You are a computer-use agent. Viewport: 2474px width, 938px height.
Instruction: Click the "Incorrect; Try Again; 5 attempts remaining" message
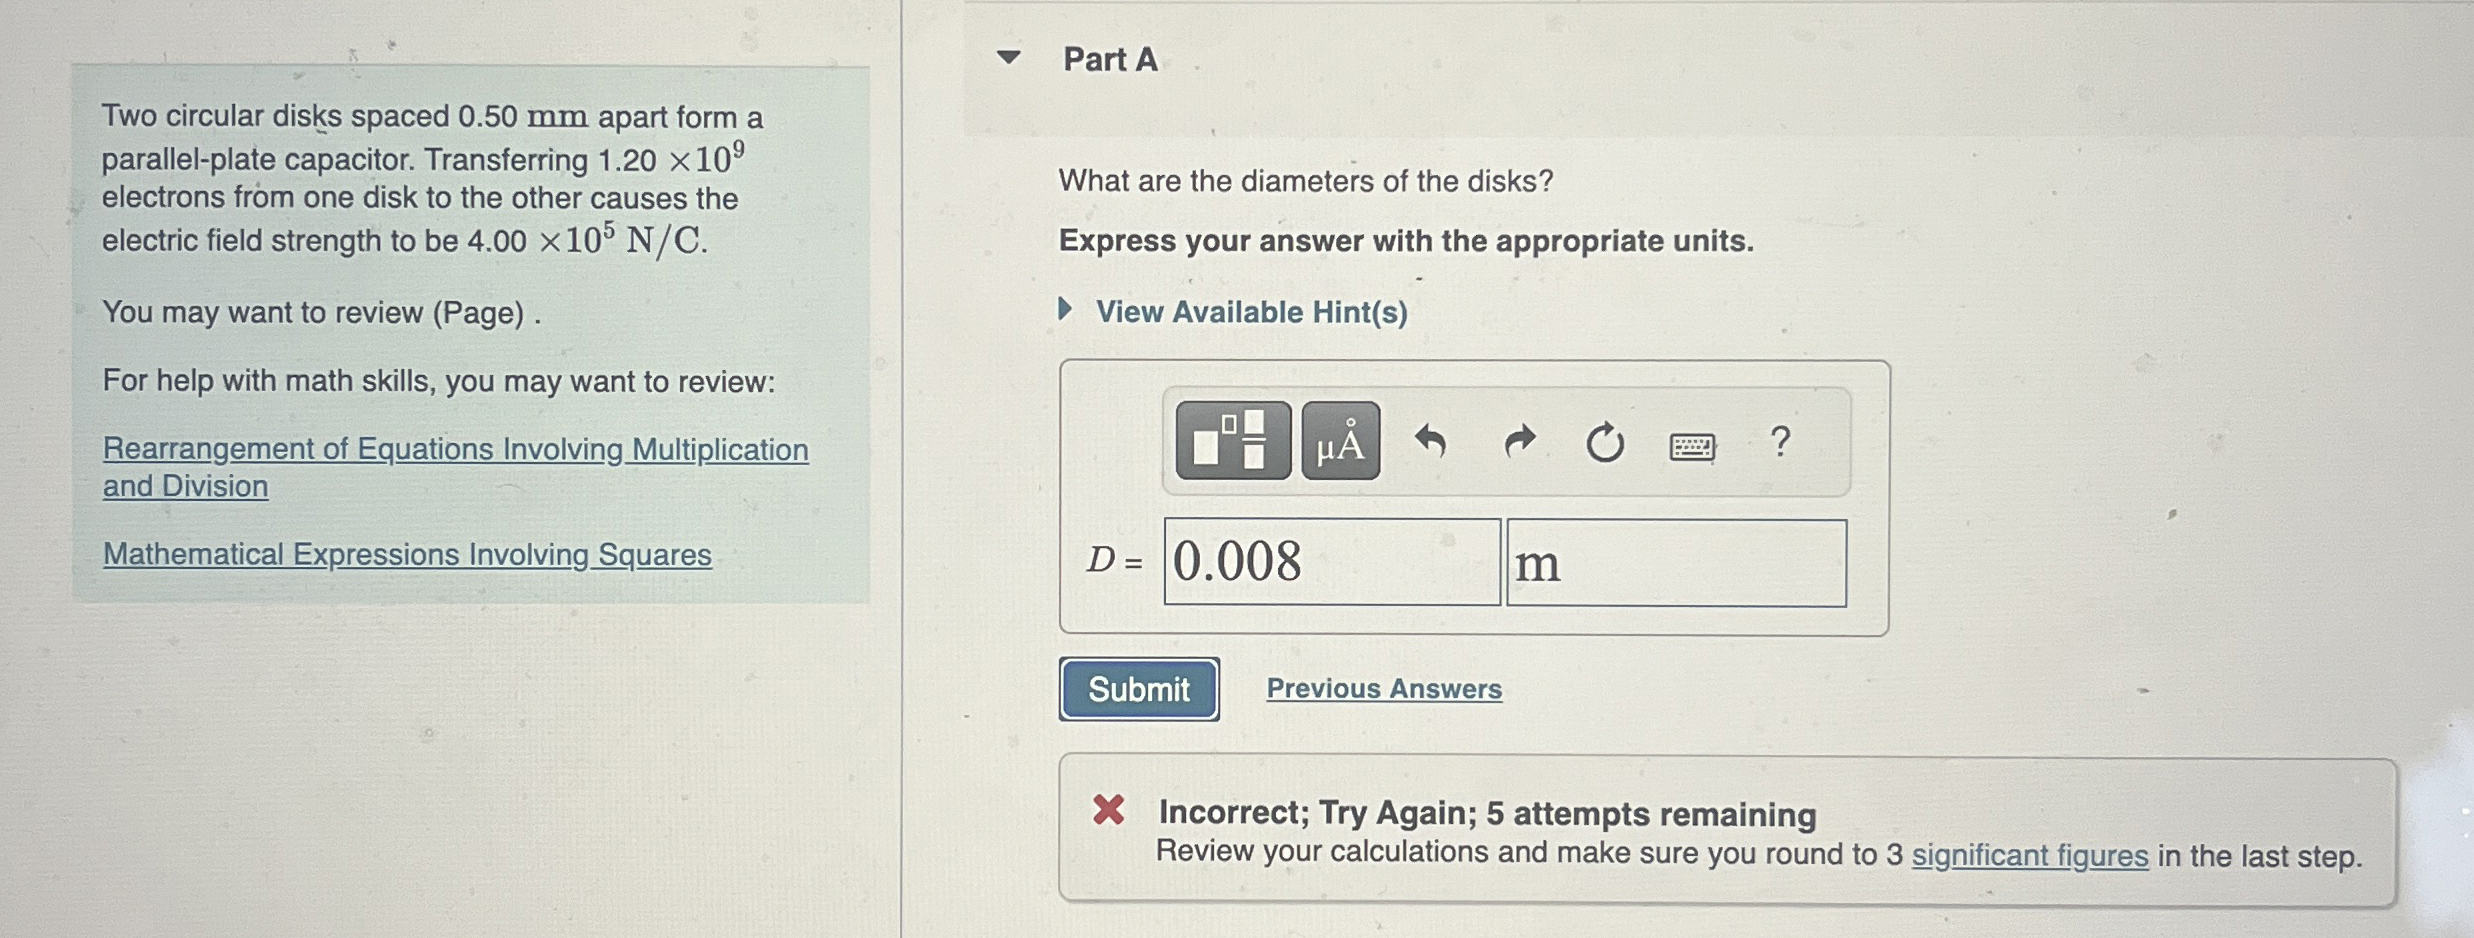pos(1487,813)
